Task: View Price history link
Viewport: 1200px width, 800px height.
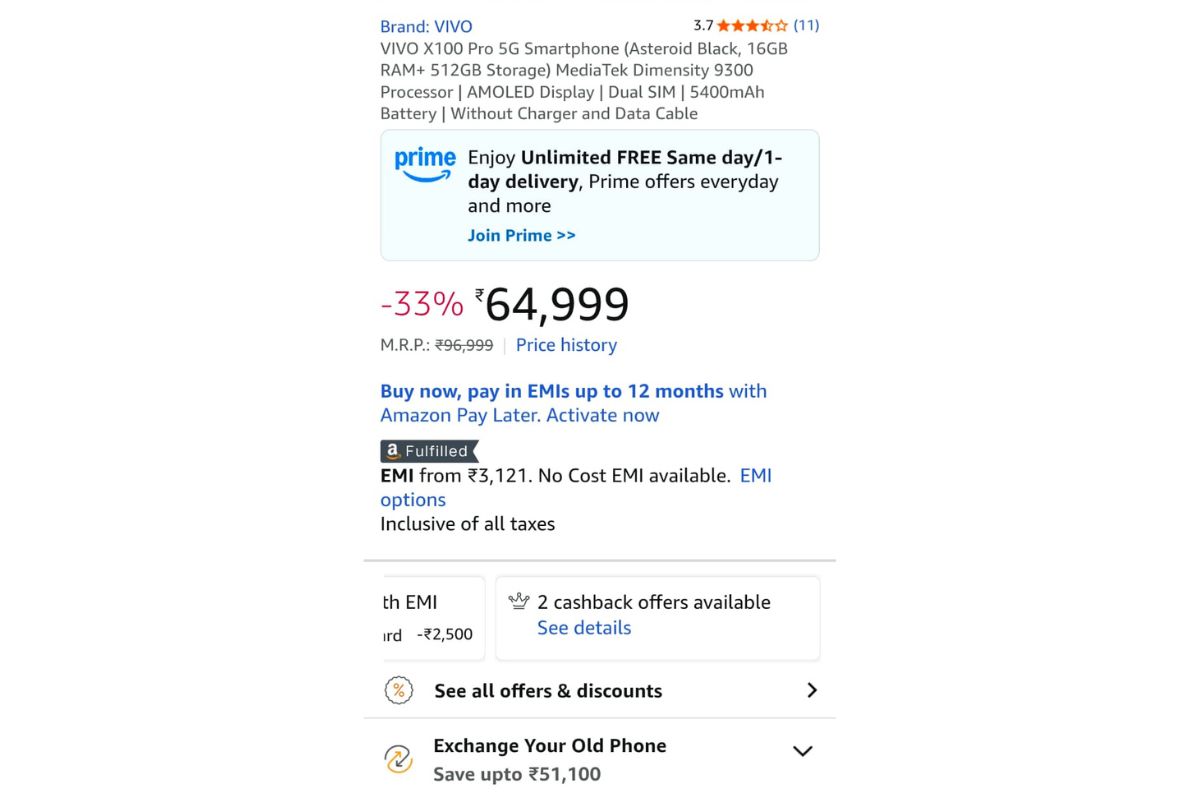Action: (566, 345)
